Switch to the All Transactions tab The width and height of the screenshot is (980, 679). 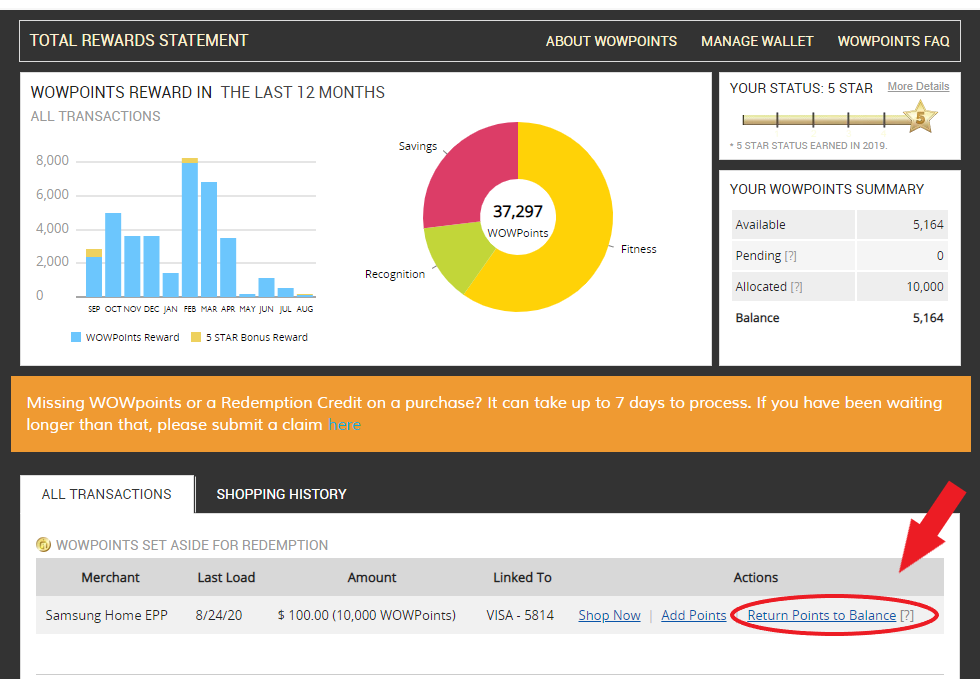click(107, 494)
